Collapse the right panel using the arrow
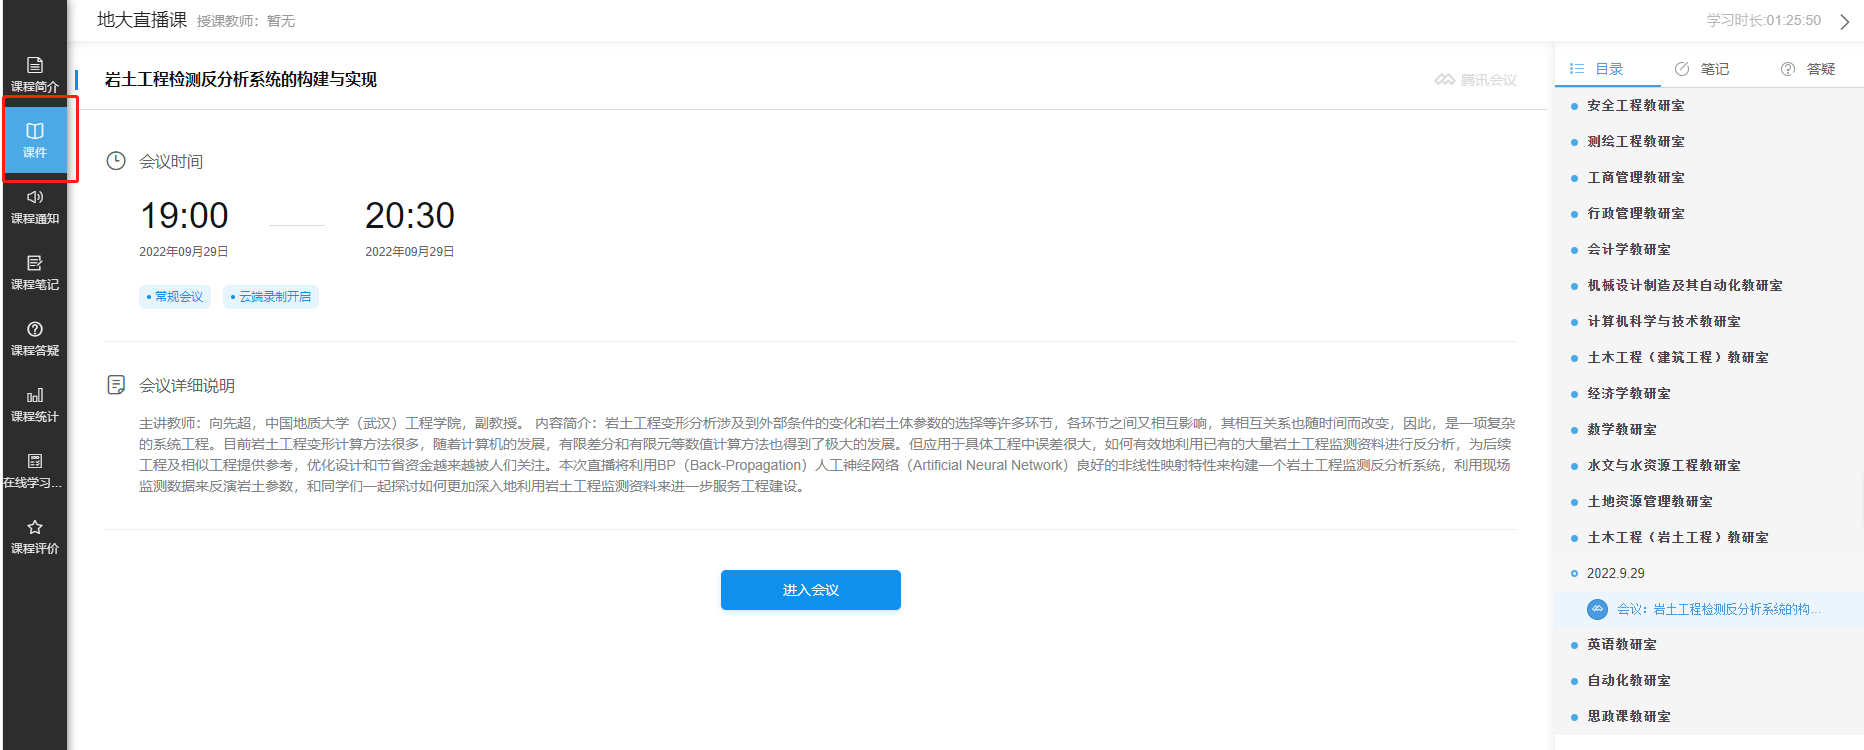1864x750 pixels. (1844, 22)
